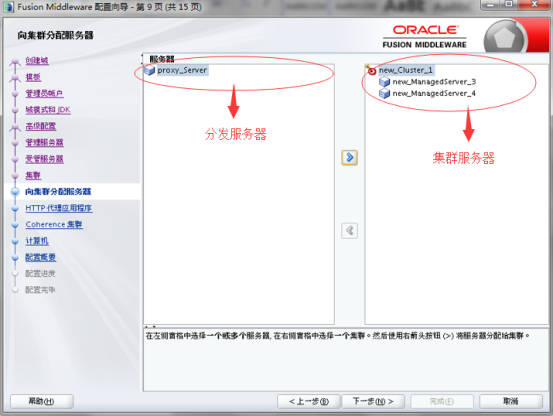Click the new_ManagedServer_3 cube icon
Viewport: 553px width, 416px height.
(384, 82)
